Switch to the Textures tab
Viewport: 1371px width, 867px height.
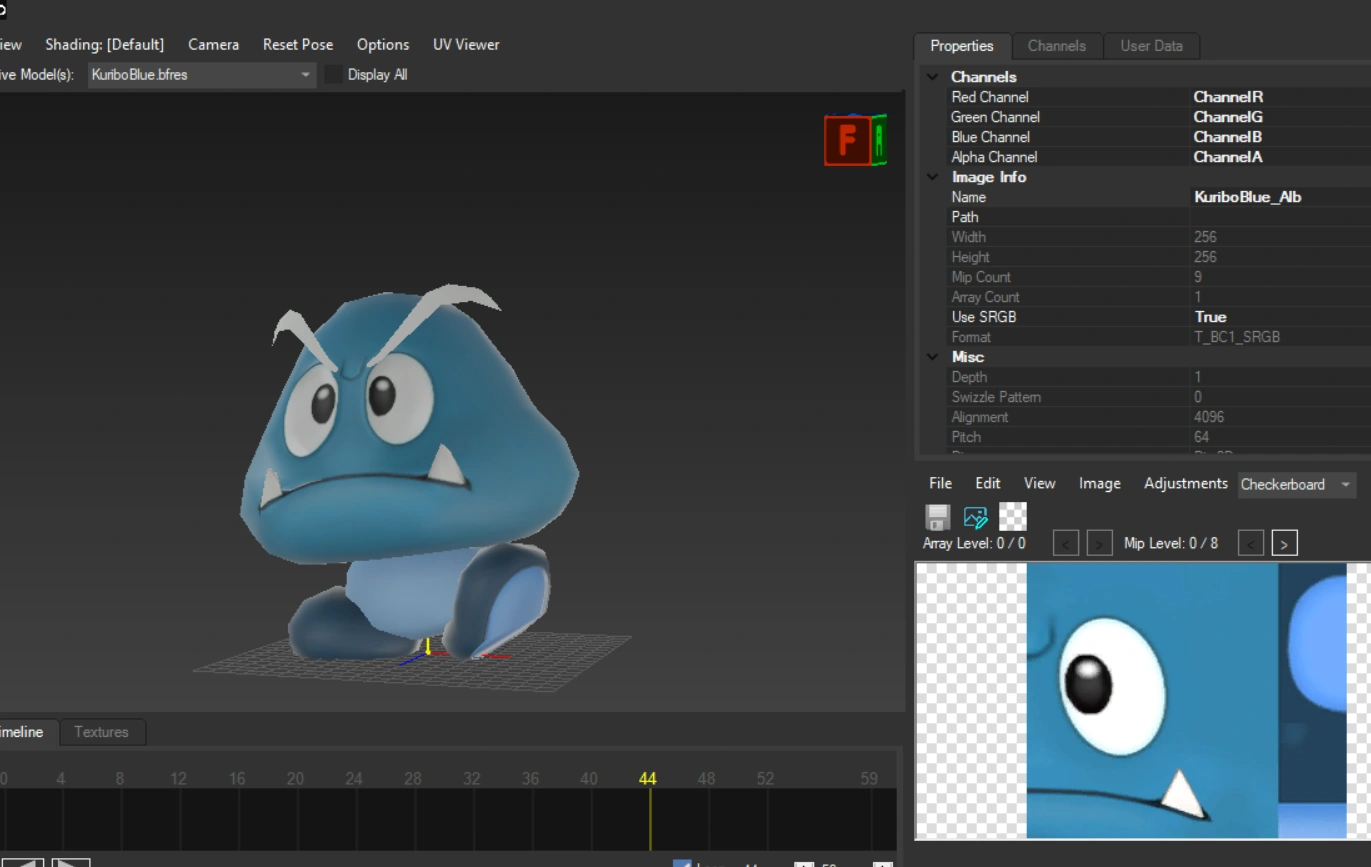[101, 732]
